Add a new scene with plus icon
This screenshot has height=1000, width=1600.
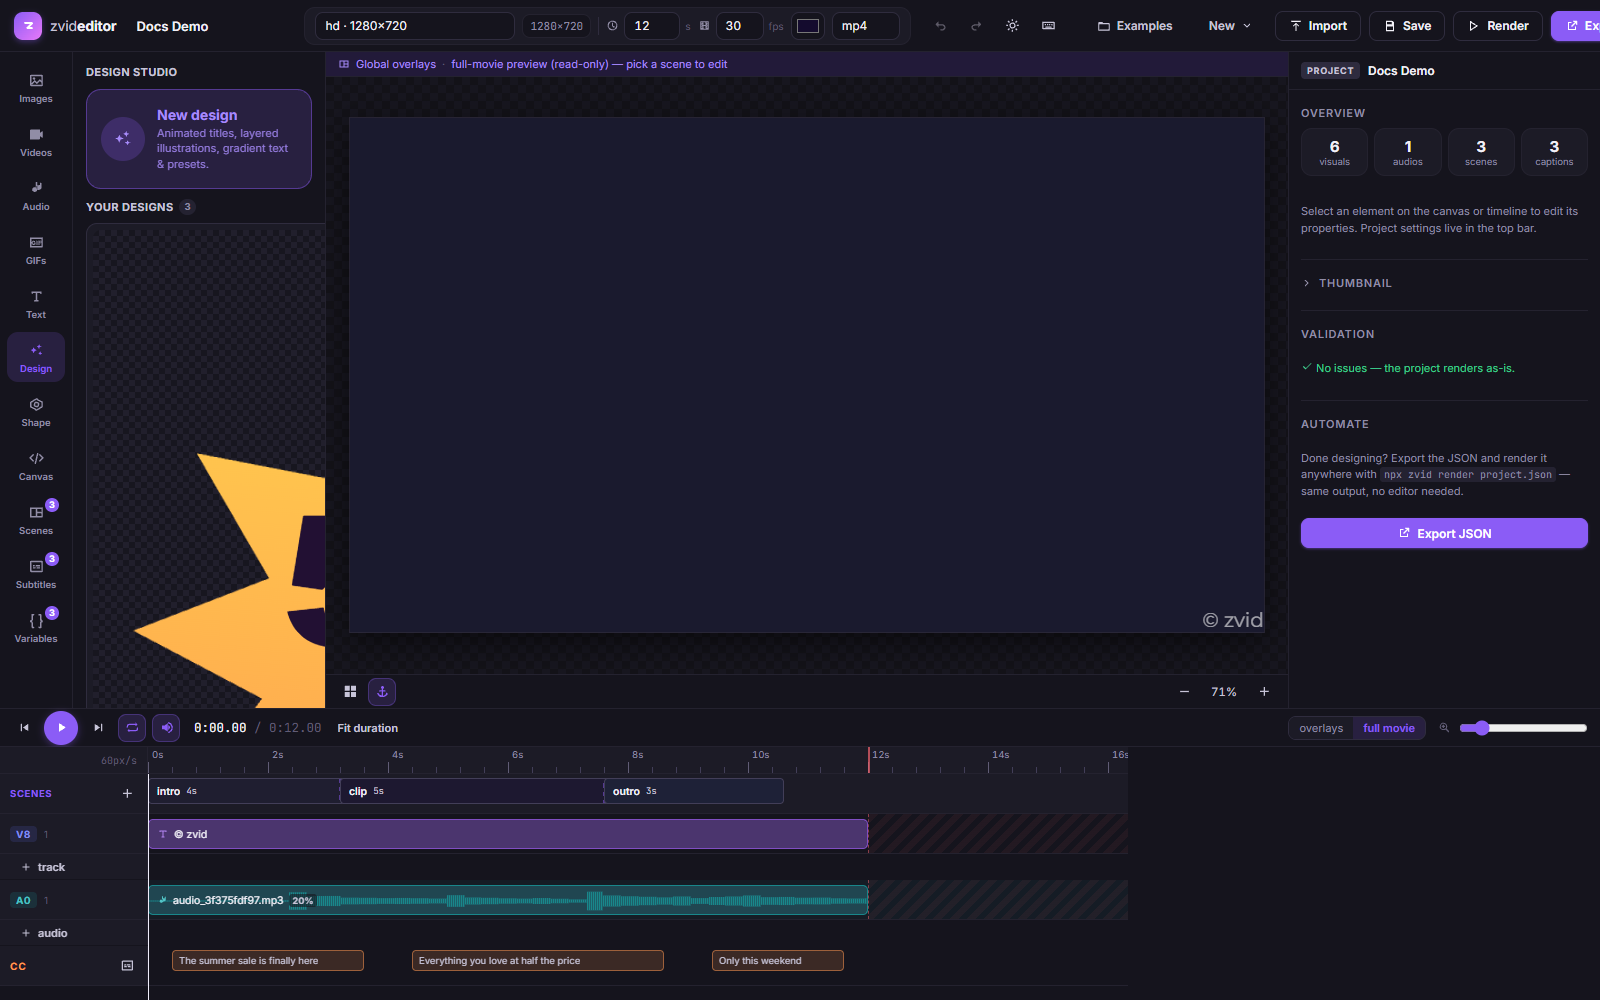click(127, 794)
